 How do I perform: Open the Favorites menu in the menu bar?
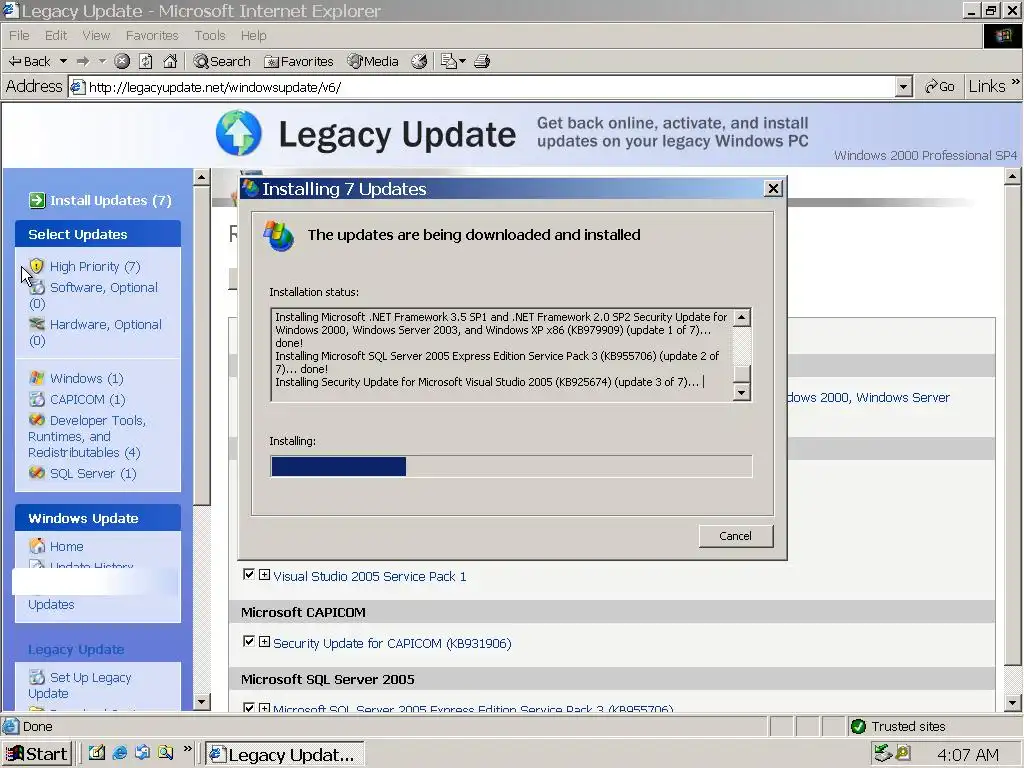click(x=152, y=35)
